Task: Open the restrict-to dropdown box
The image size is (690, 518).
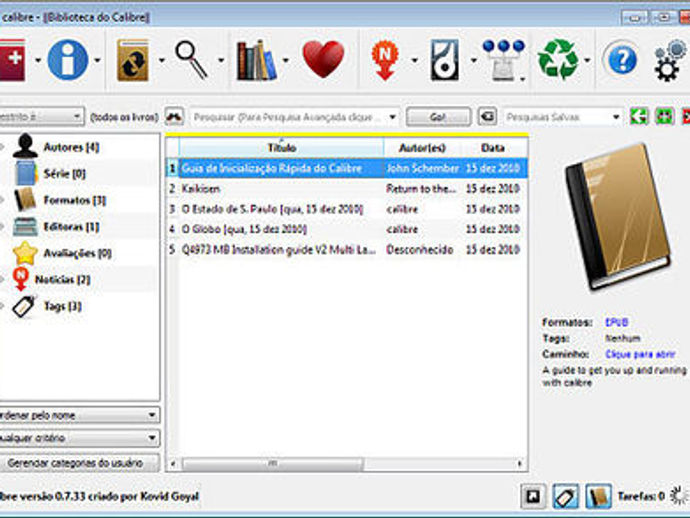Action: coord(42,117)
